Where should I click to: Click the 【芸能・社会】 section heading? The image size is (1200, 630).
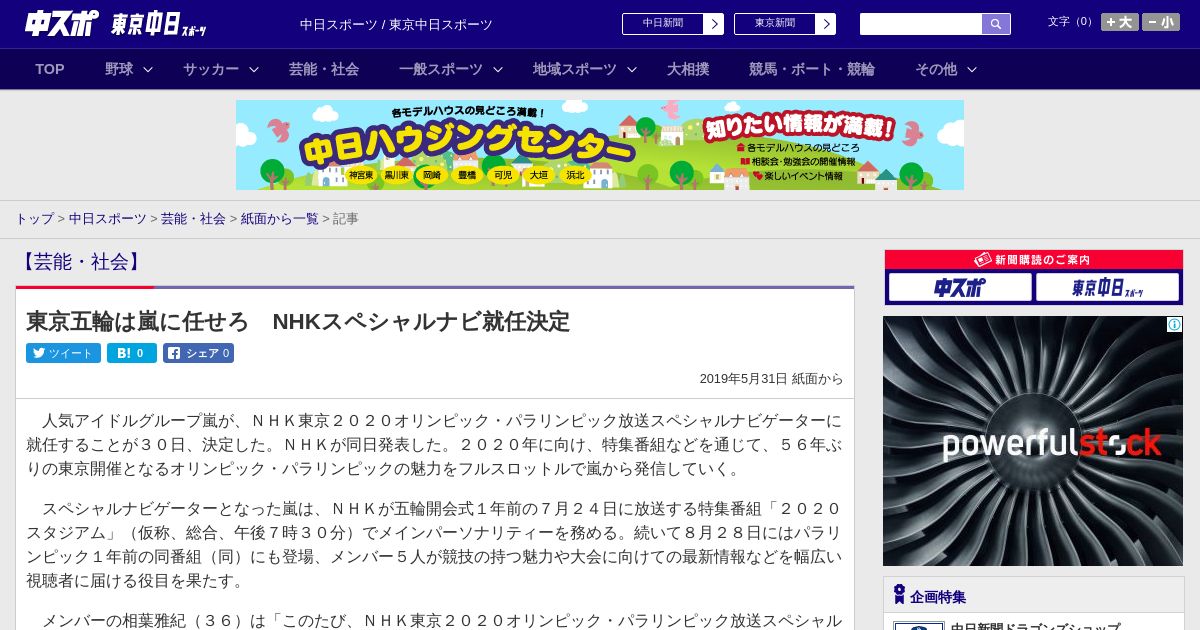pyautogui.click(x=81, y=262)
